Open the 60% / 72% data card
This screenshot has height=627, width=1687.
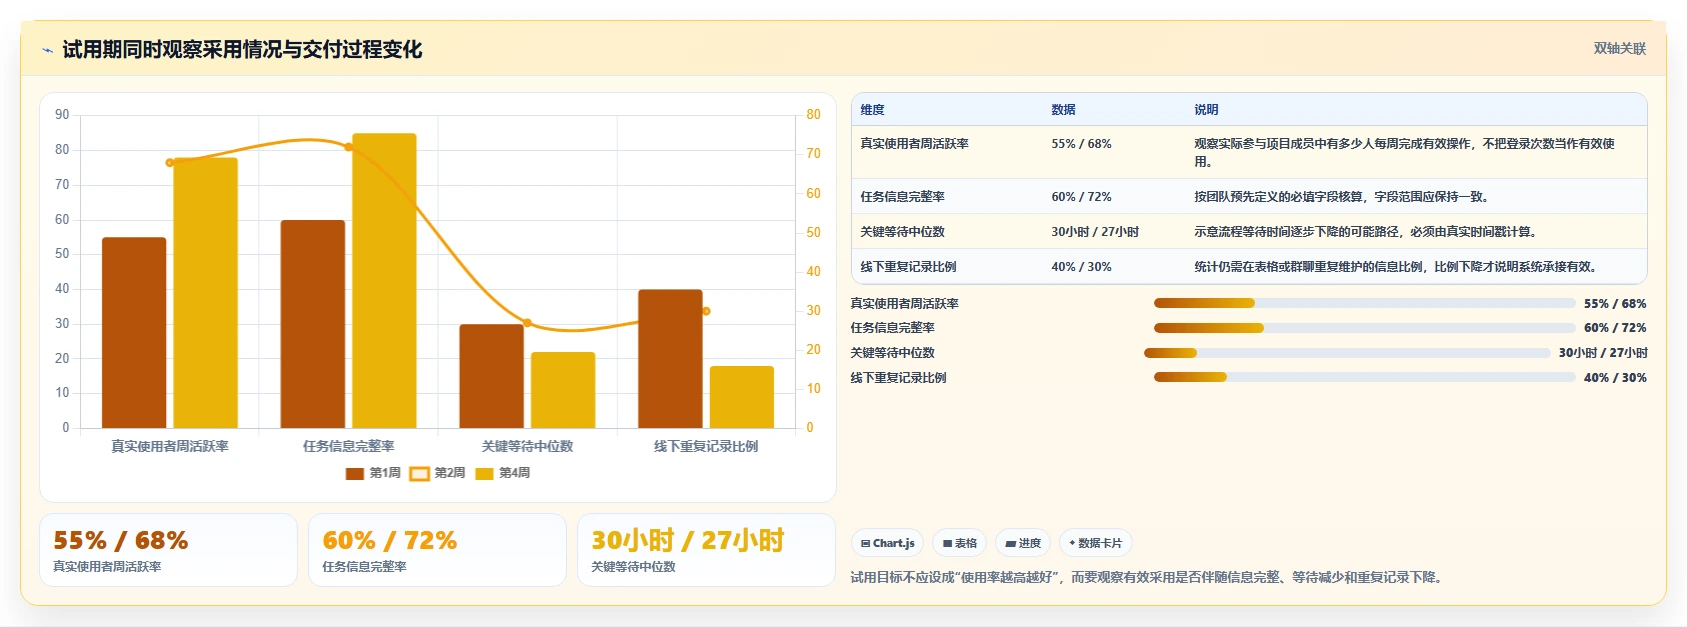(437, 550)
